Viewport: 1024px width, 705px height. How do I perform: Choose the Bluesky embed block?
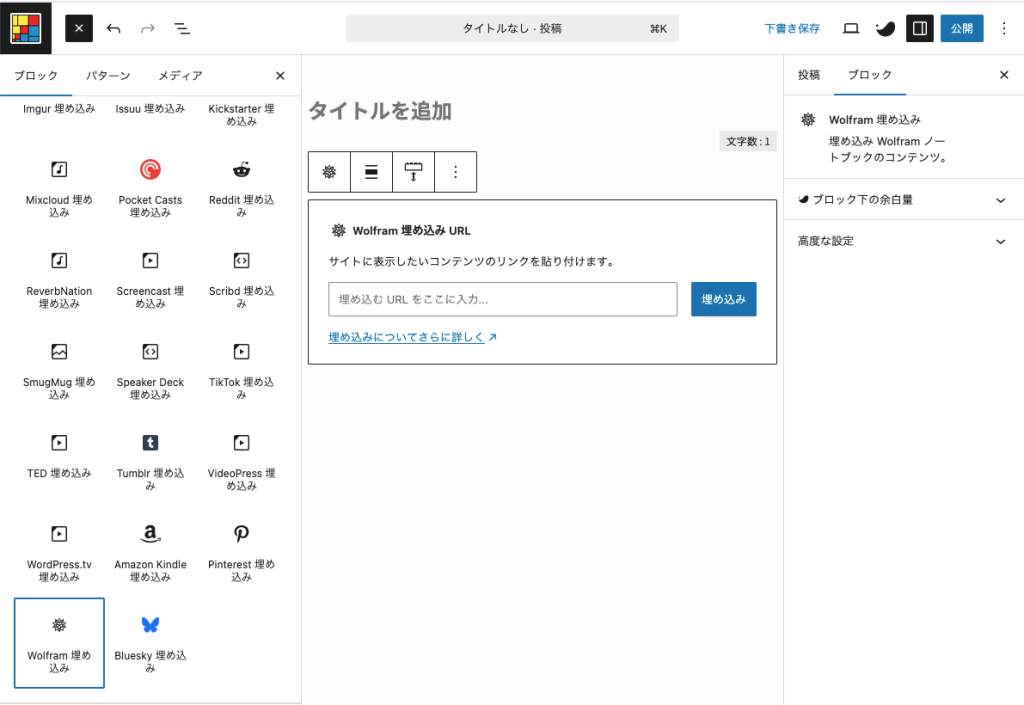click(150, 642)
